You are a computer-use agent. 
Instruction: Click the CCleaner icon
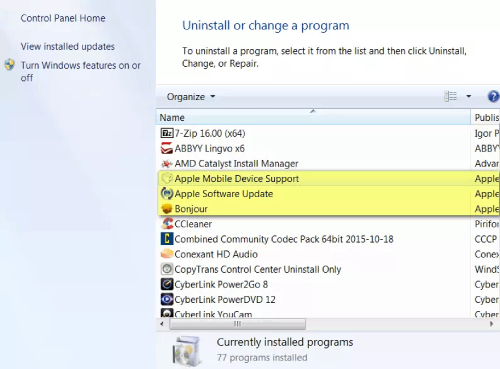click(167, 224)
